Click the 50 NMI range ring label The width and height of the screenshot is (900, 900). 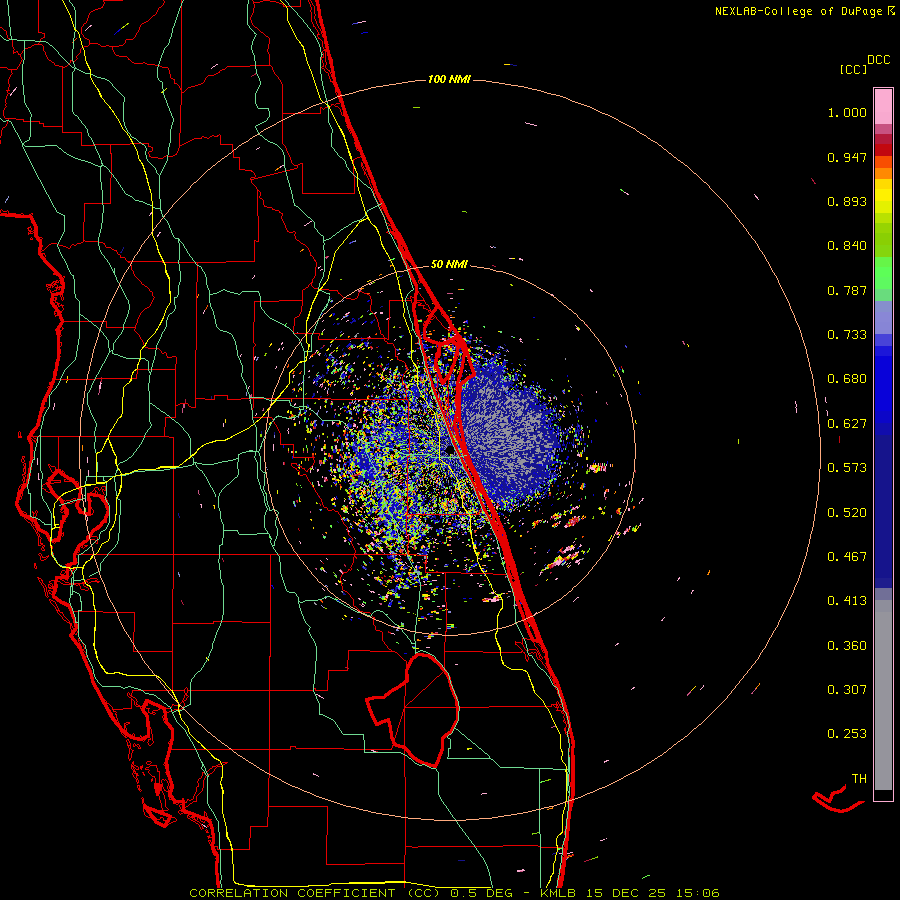[x=449, y=265]
